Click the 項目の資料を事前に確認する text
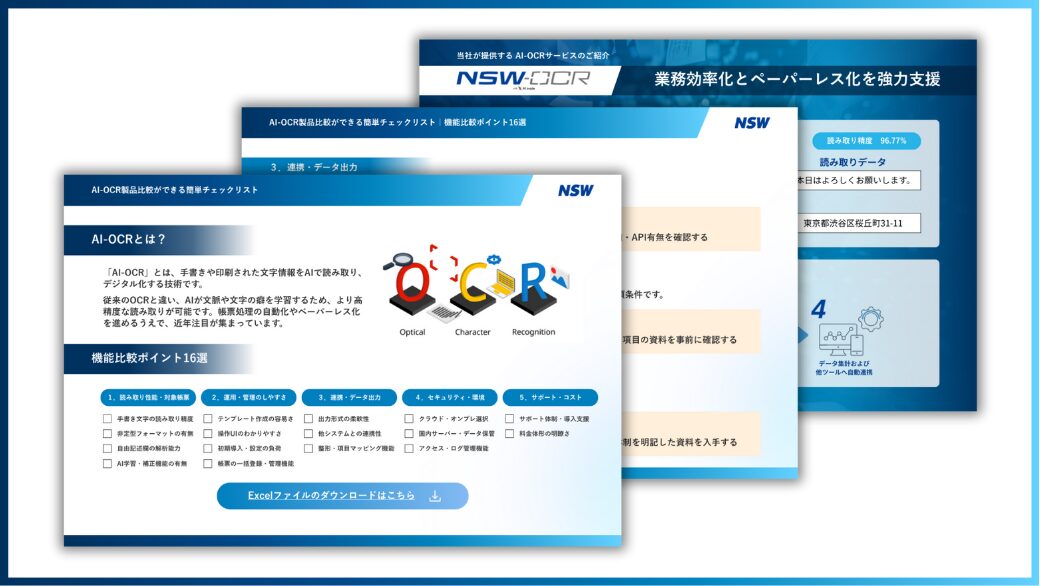1040x586 pixels. tap(679, 340)
